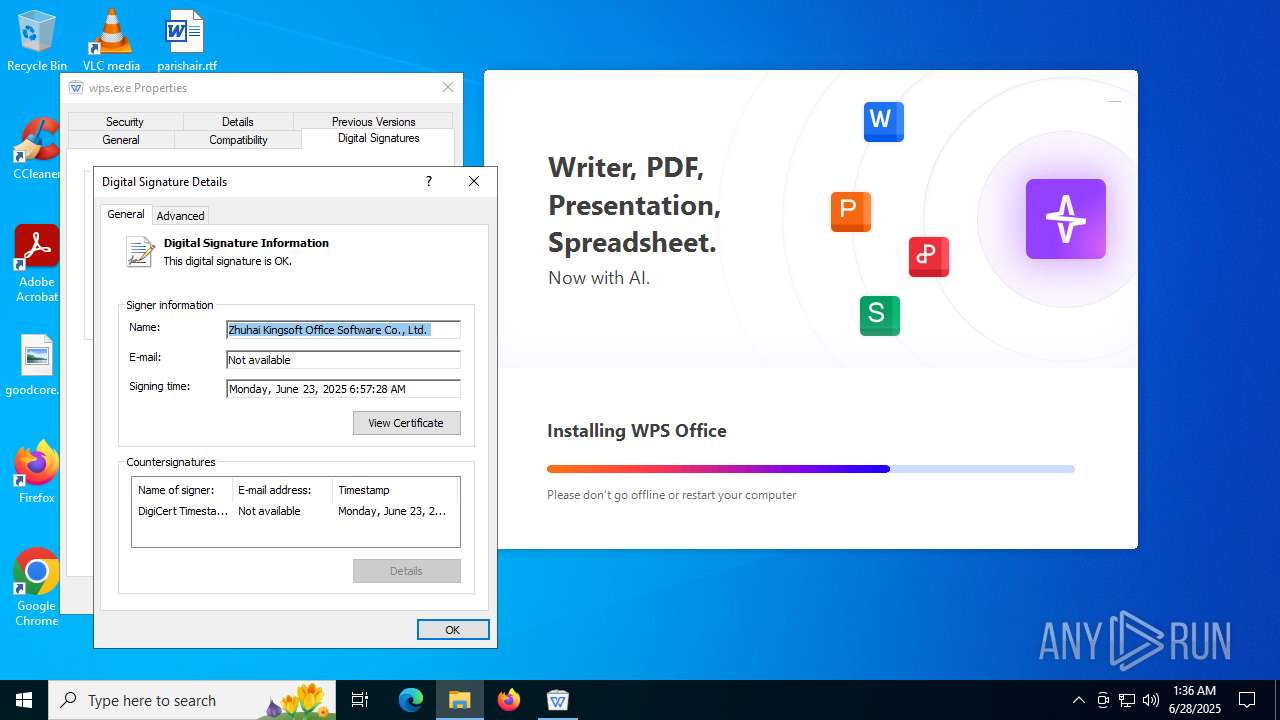Close the Digital Signature Details dialog

click(x=474, y=181)
